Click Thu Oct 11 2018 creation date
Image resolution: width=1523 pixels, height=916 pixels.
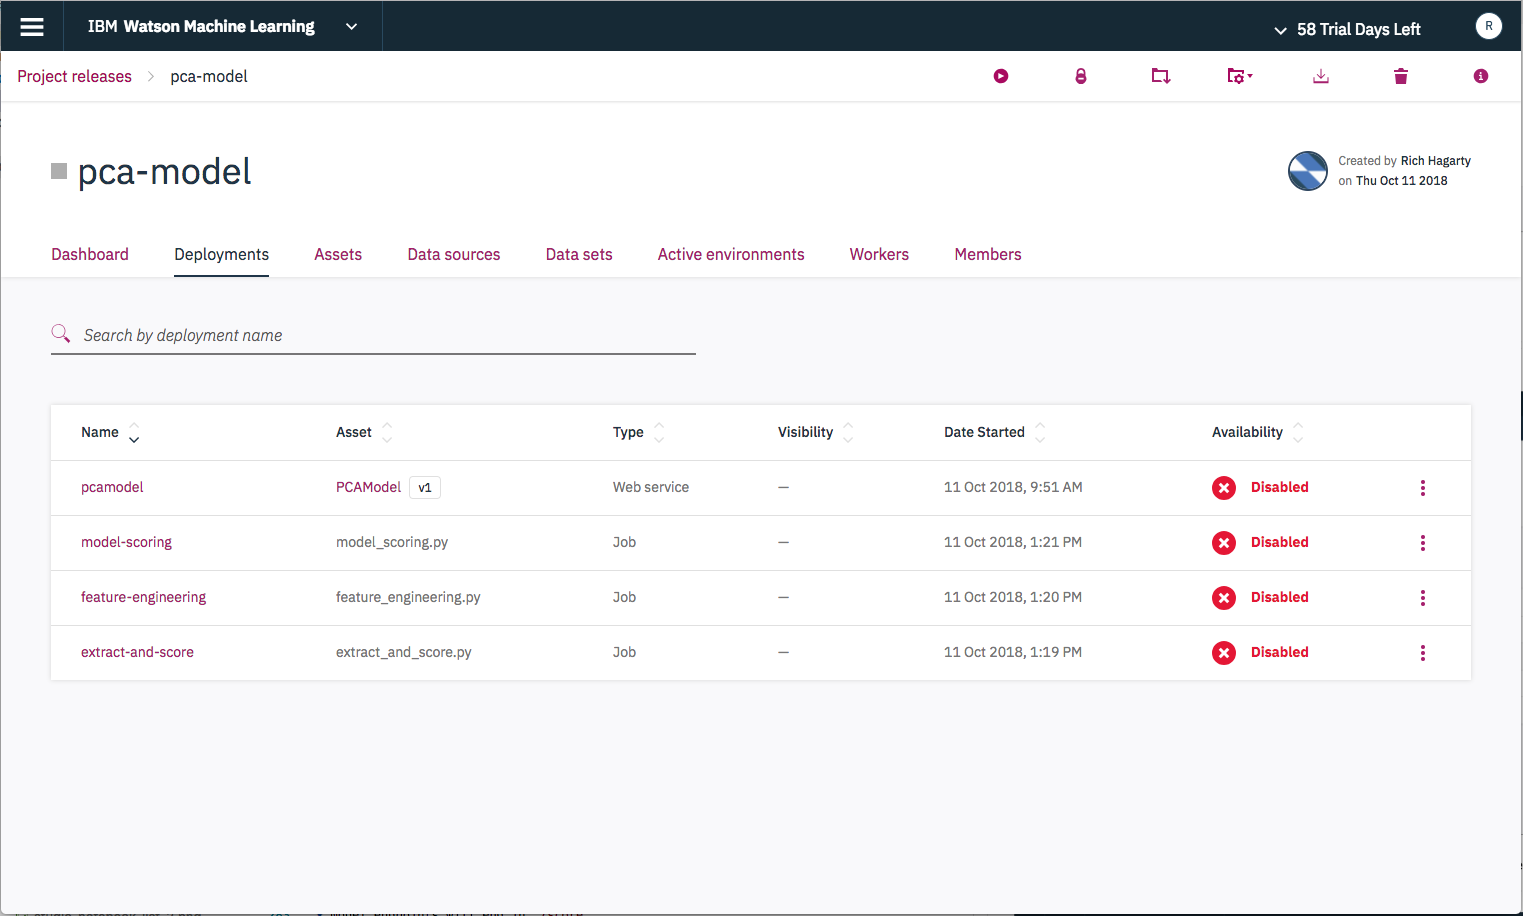[x=1401, y=181]
